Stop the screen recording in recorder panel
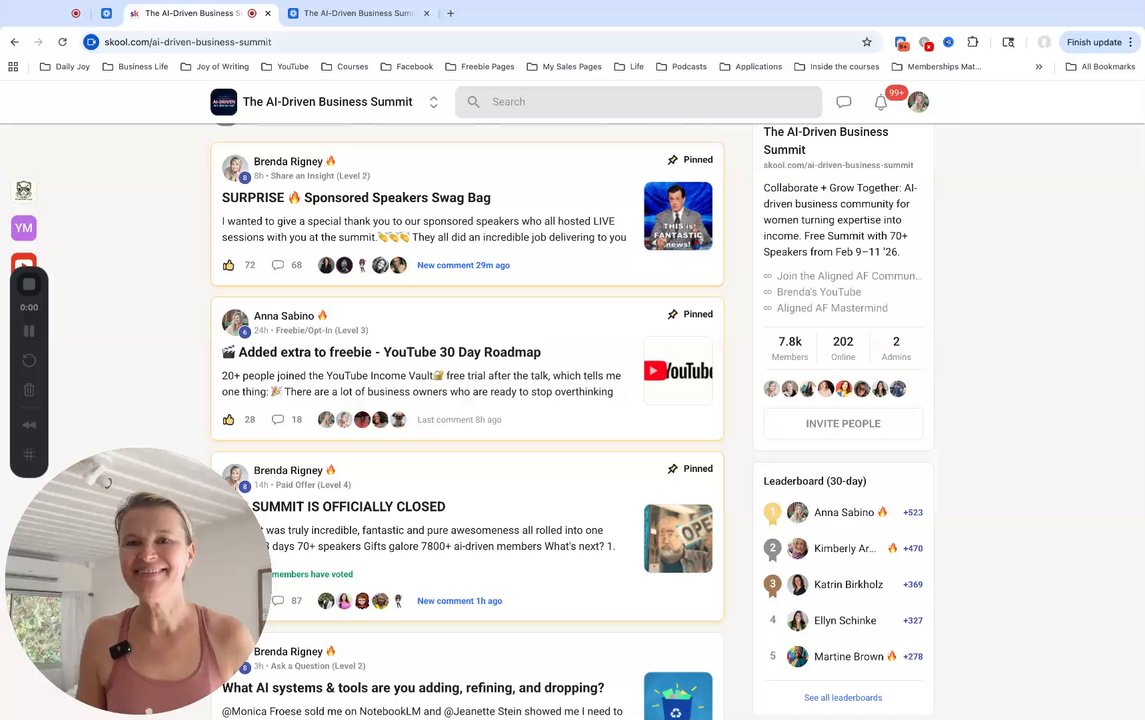The height and width of the screenshot is (720, 1145). pyautogui.click(x=29, y=285)
